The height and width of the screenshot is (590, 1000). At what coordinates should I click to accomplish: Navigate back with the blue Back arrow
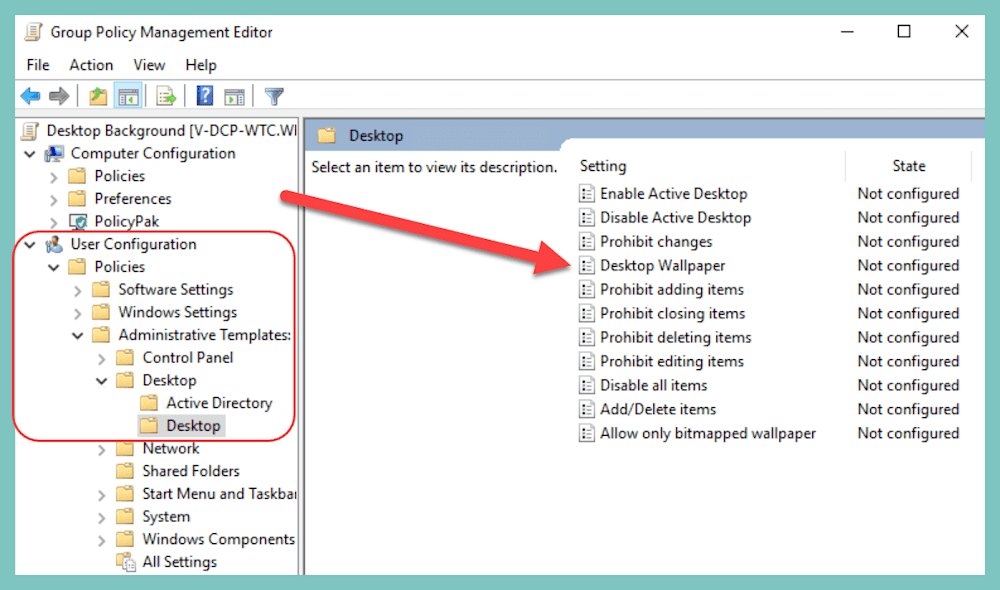pos(30,95)
